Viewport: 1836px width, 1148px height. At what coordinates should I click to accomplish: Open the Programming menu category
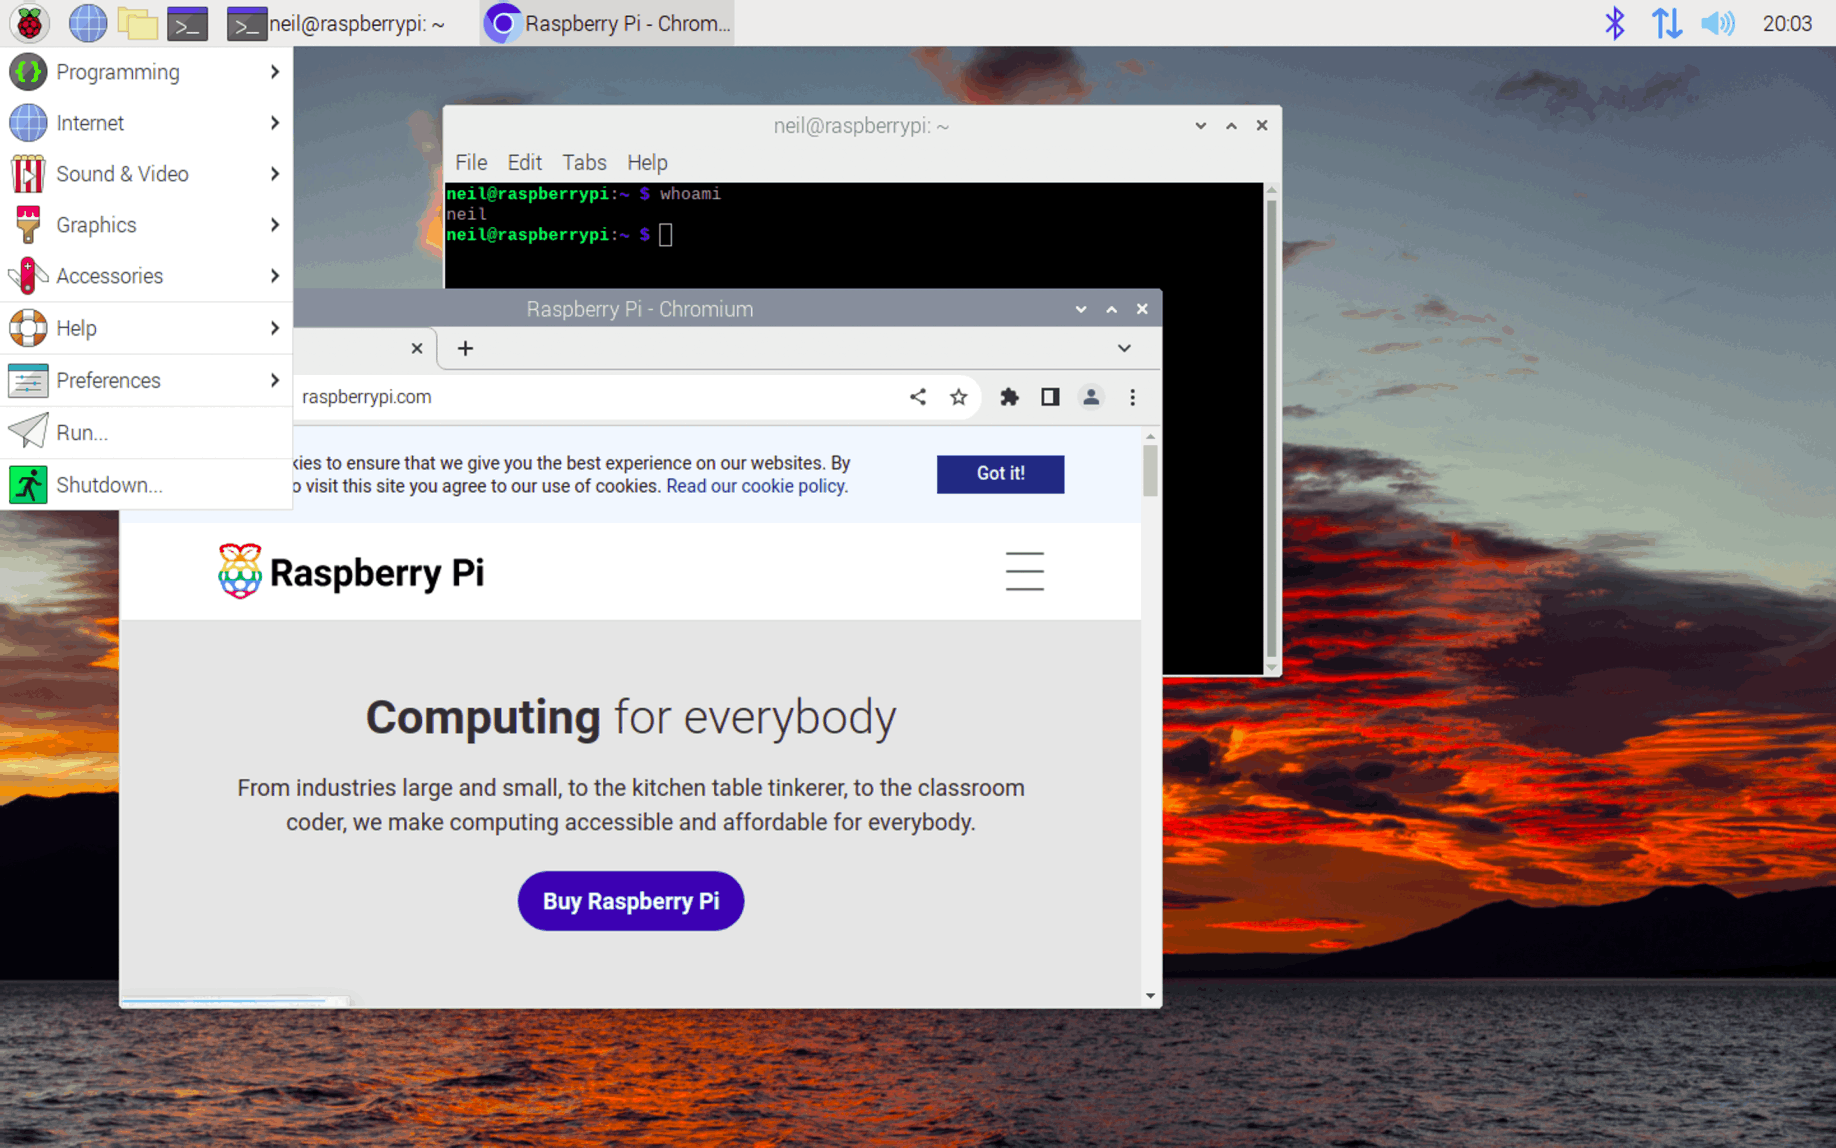146,72
